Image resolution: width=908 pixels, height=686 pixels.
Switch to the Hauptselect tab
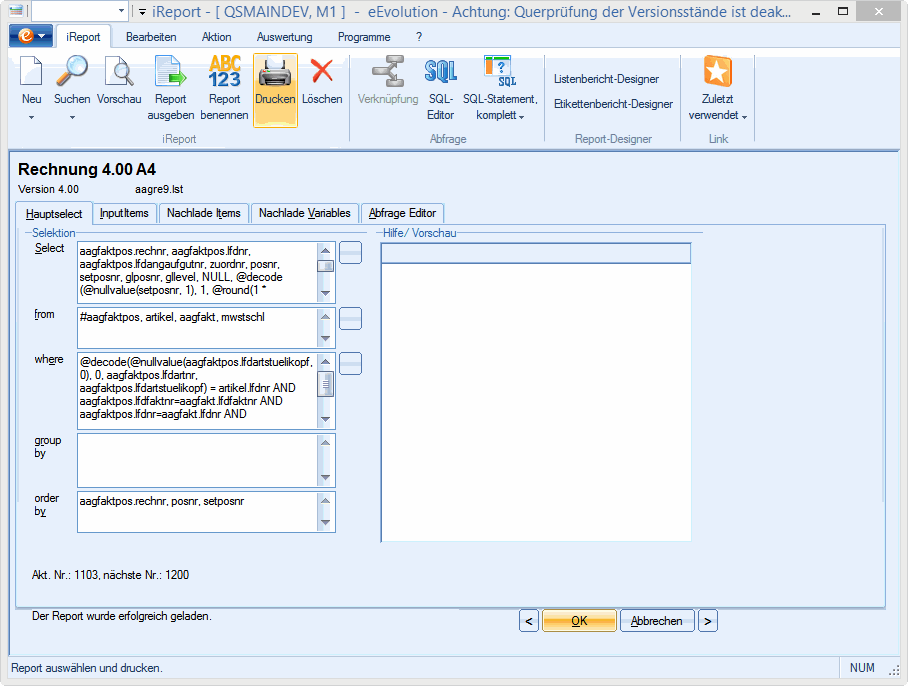[x=54, y=214]
